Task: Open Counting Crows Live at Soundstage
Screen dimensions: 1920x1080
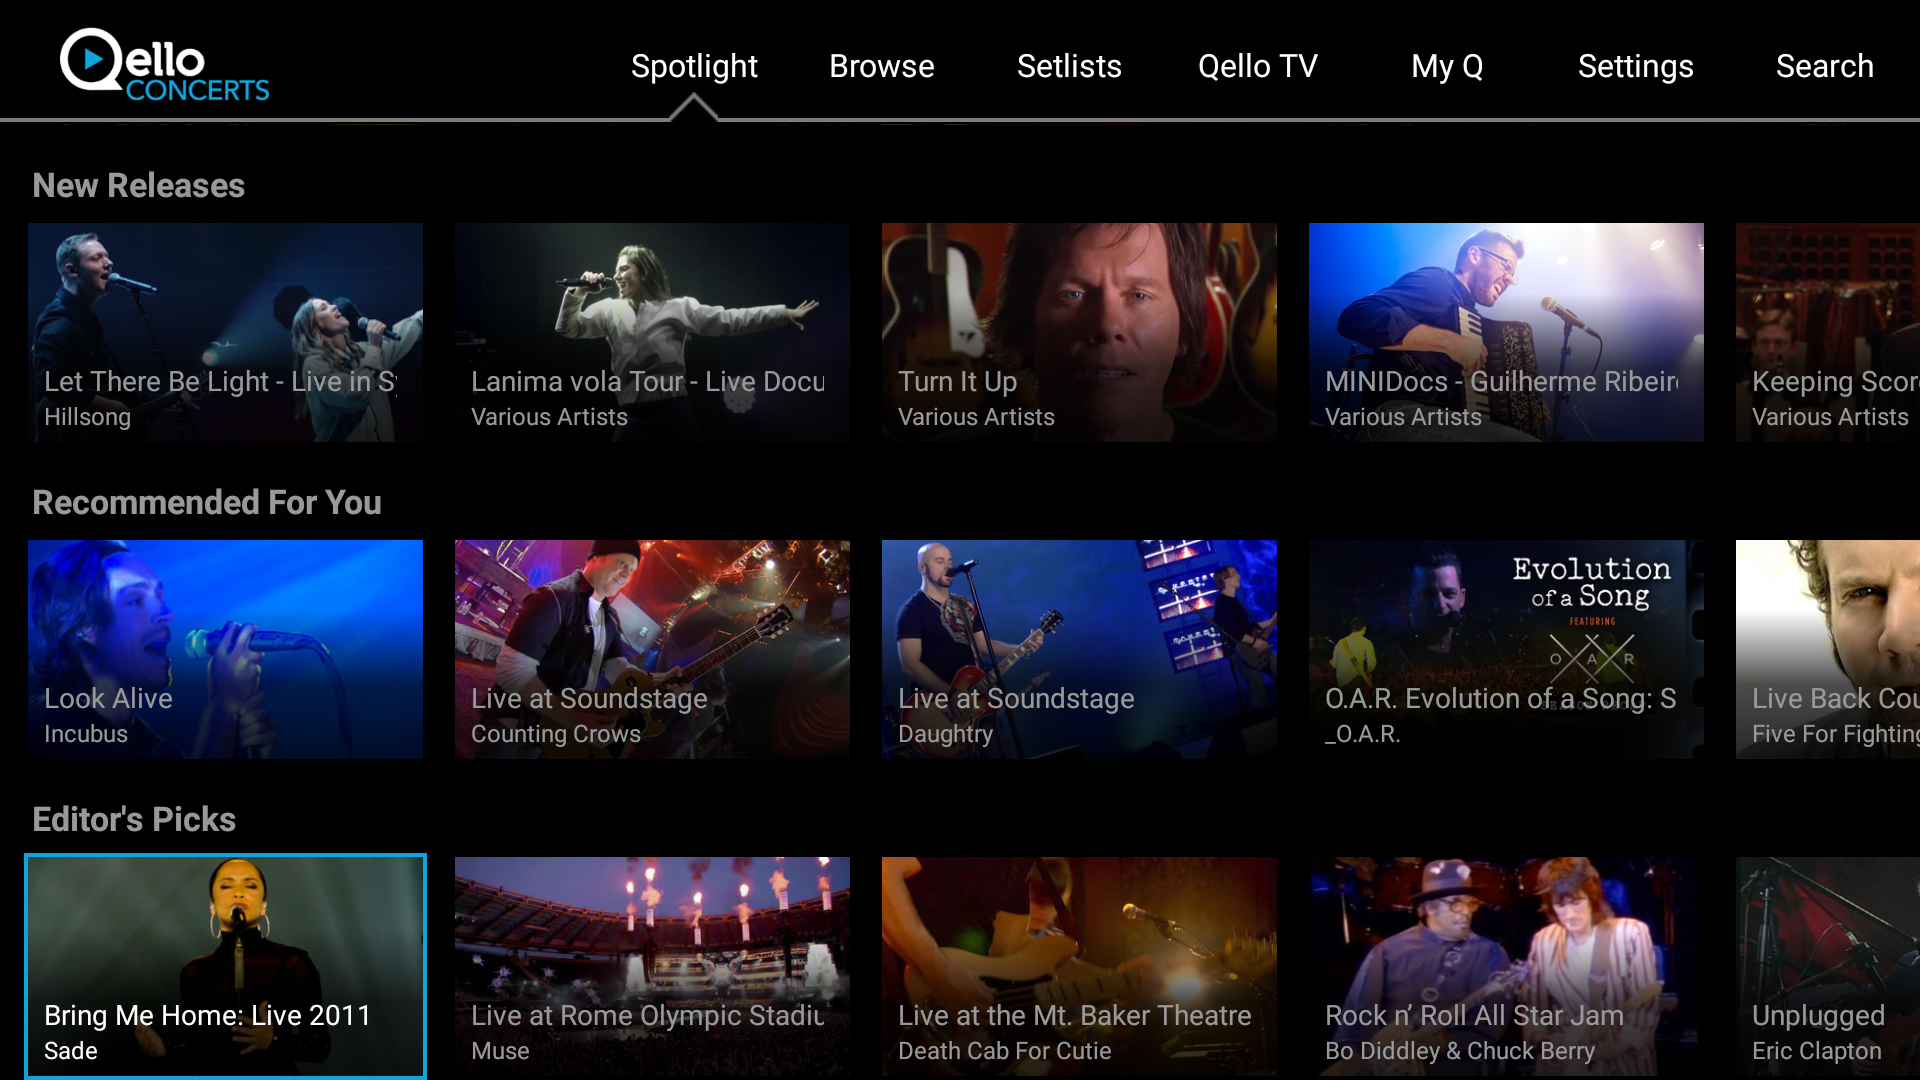Action: point(652,649)
